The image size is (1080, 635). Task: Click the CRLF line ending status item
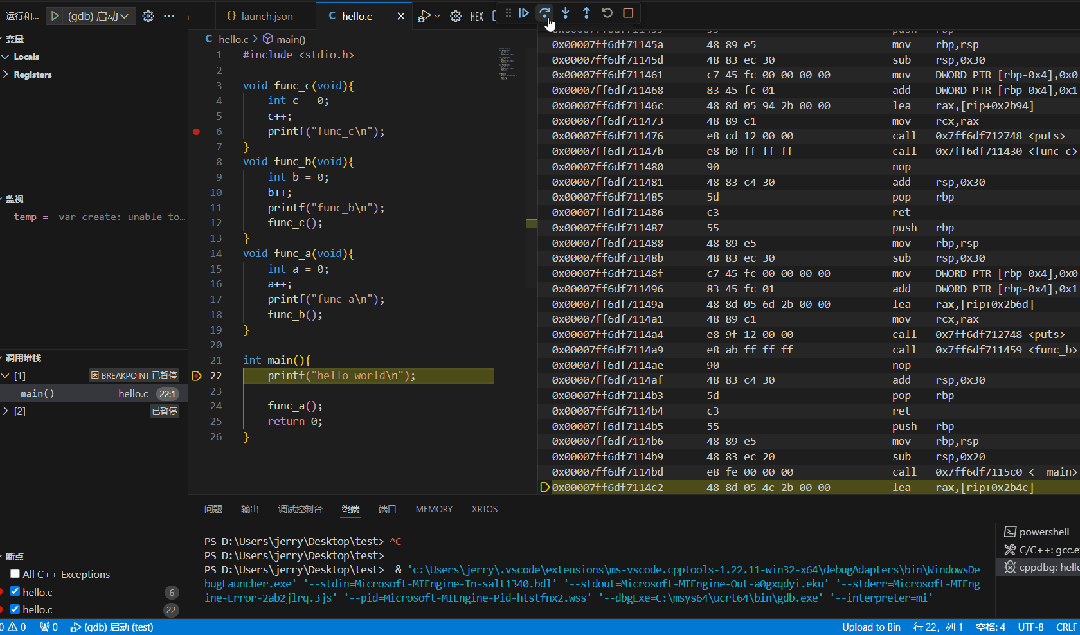click(x=1066, y=627)
